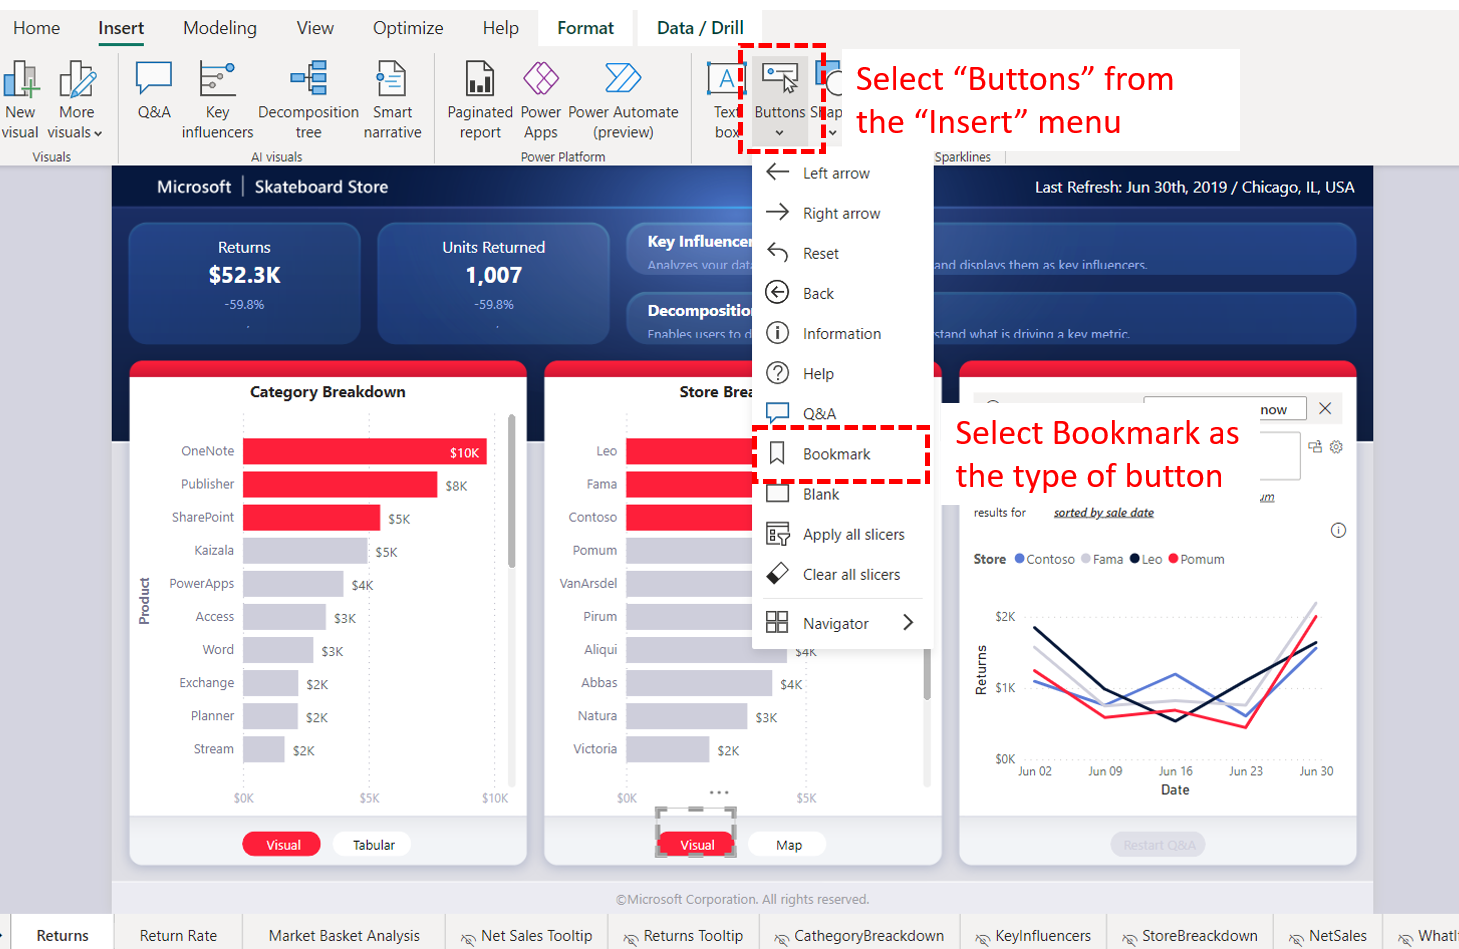Click the Pomum legend color dot

point(1173,559)
